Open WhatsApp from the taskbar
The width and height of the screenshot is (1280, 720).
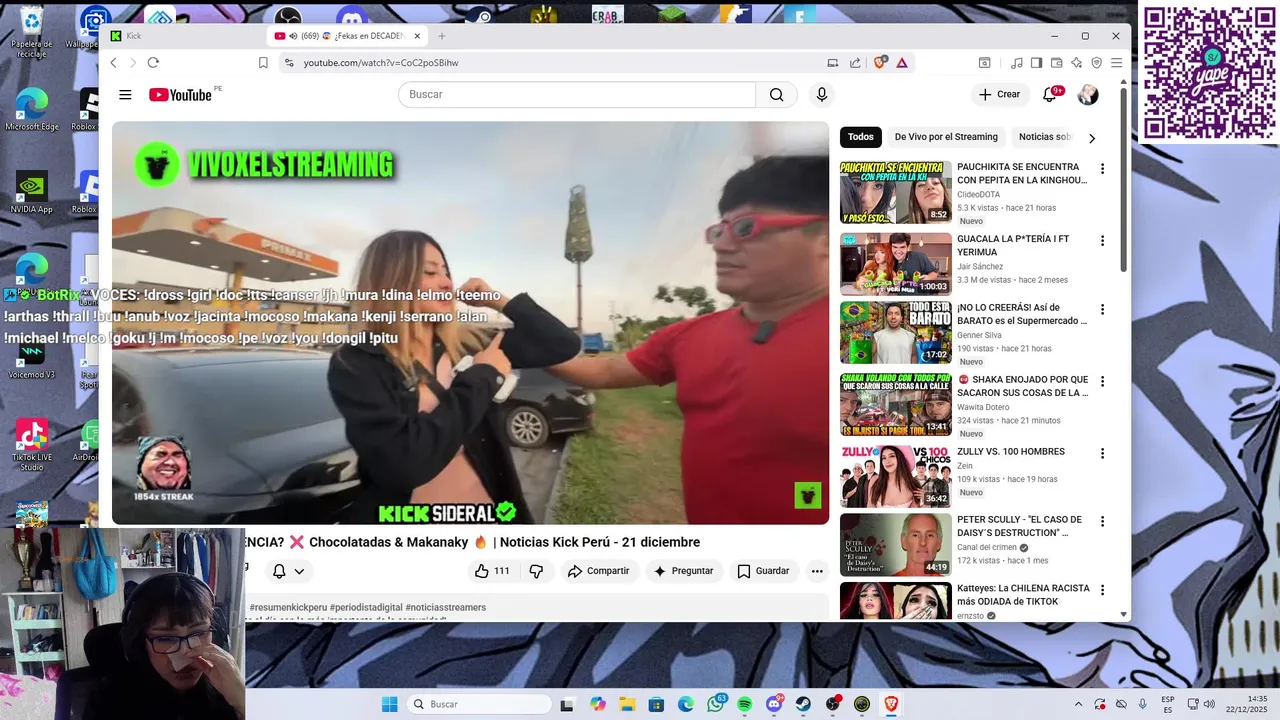[716, 704]
